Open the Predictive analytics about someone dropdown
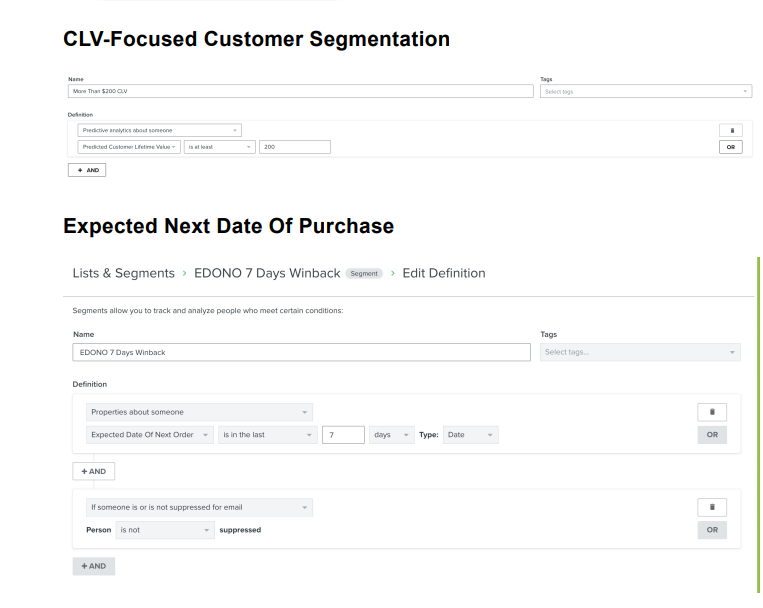Viewport: 763px width, 608px height. [x=160, y=130]
